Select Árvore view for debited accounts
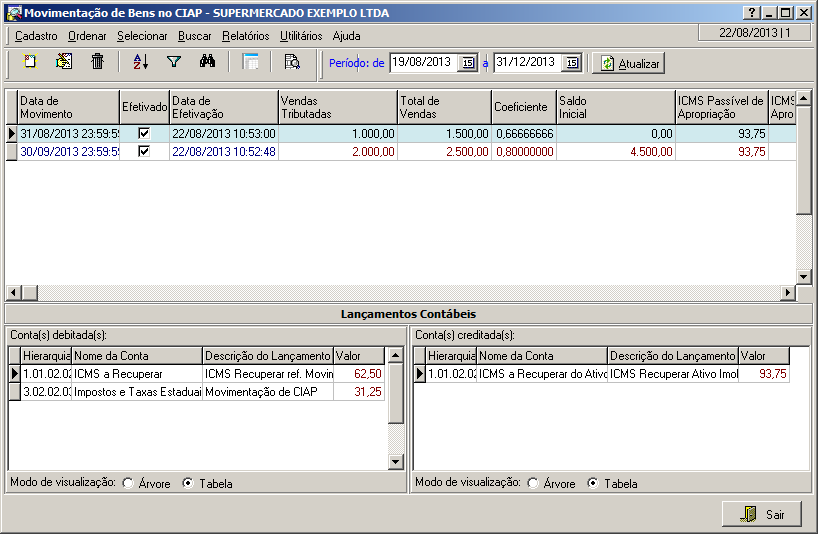 click(128, 484)
